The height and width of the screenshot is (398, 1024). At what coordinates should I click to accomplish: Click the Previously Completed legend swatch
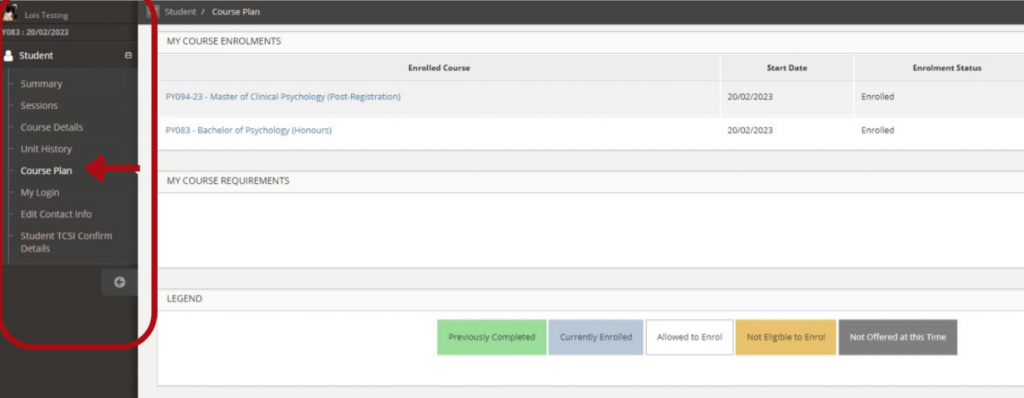coord(492,337)
